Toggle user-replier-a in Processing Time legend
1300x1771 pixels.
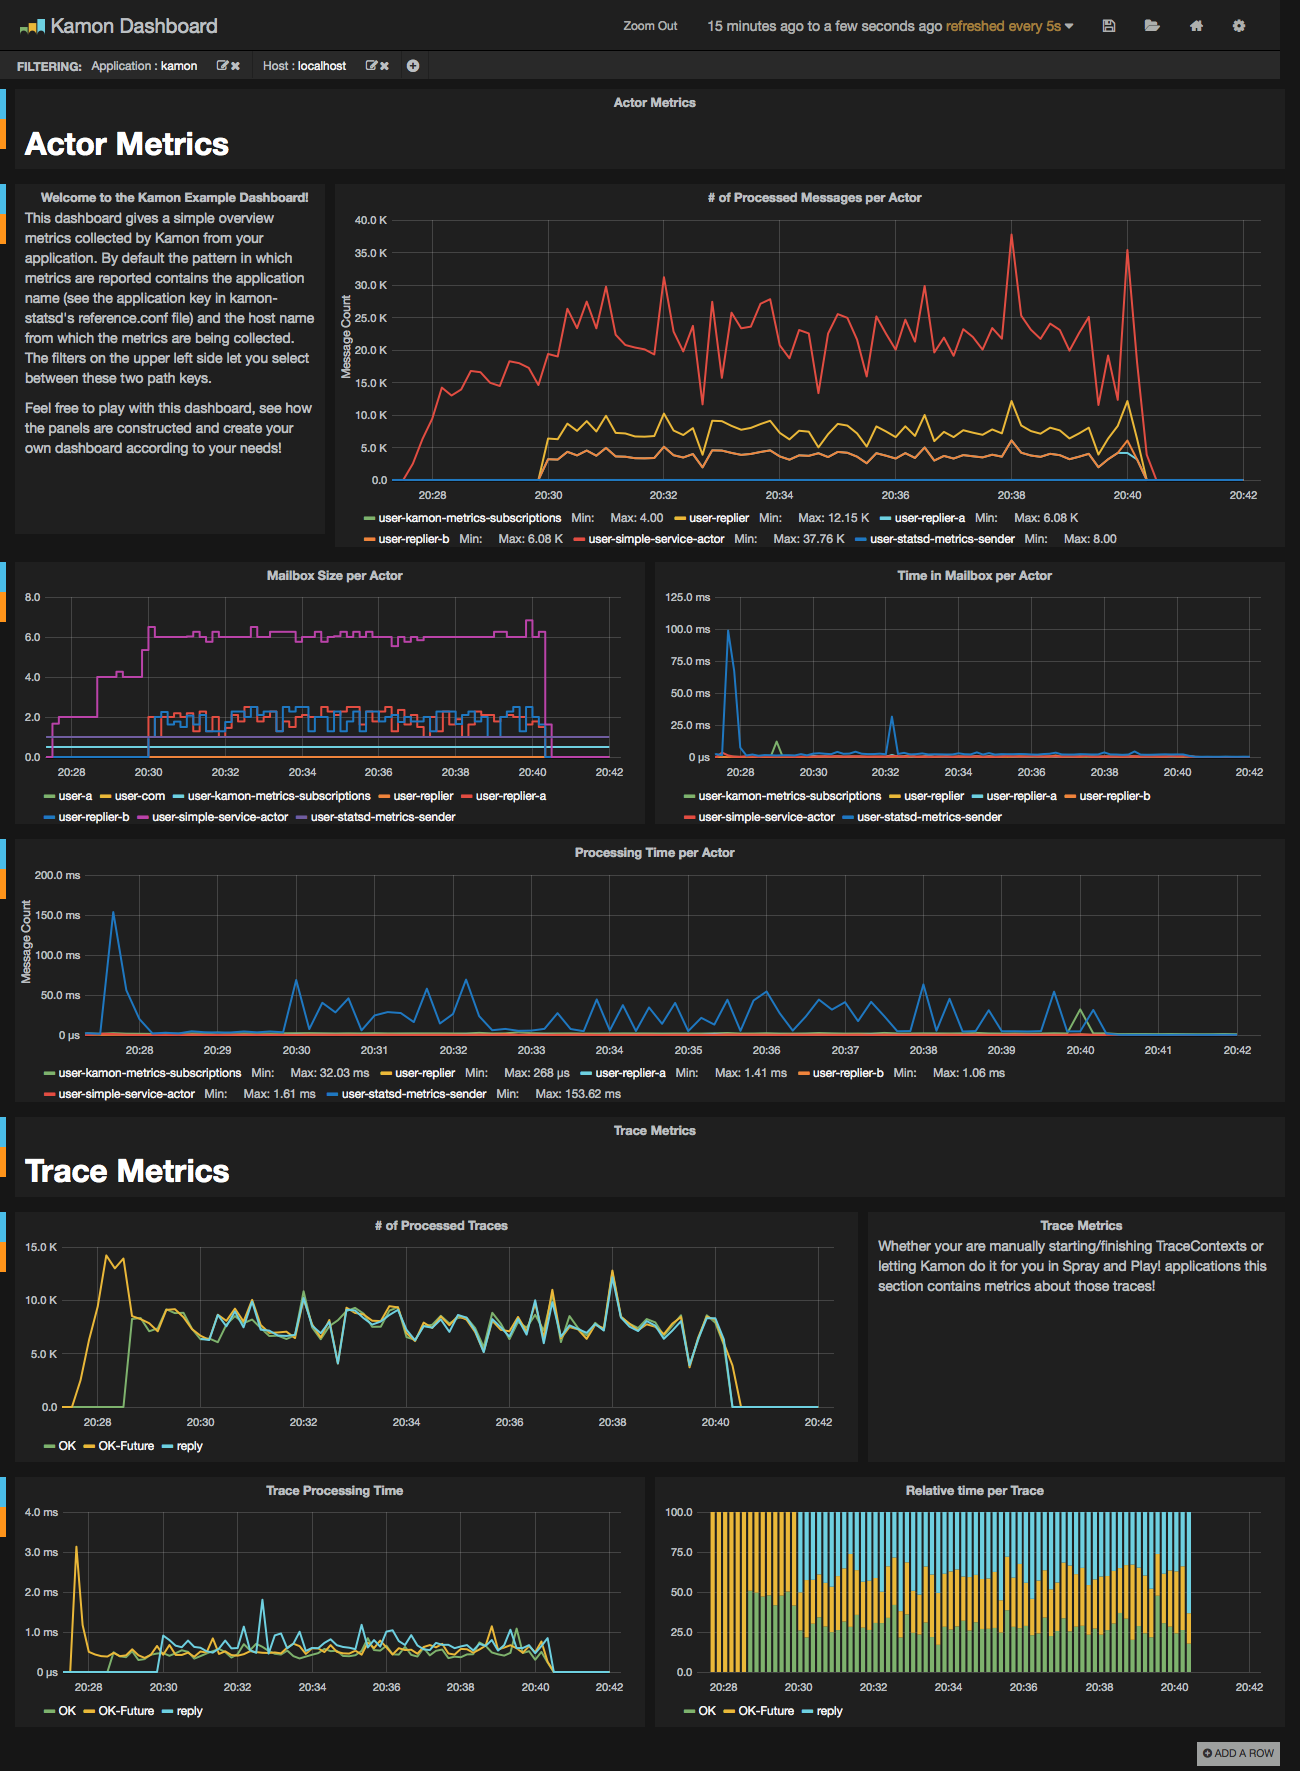pos(630,1073)
